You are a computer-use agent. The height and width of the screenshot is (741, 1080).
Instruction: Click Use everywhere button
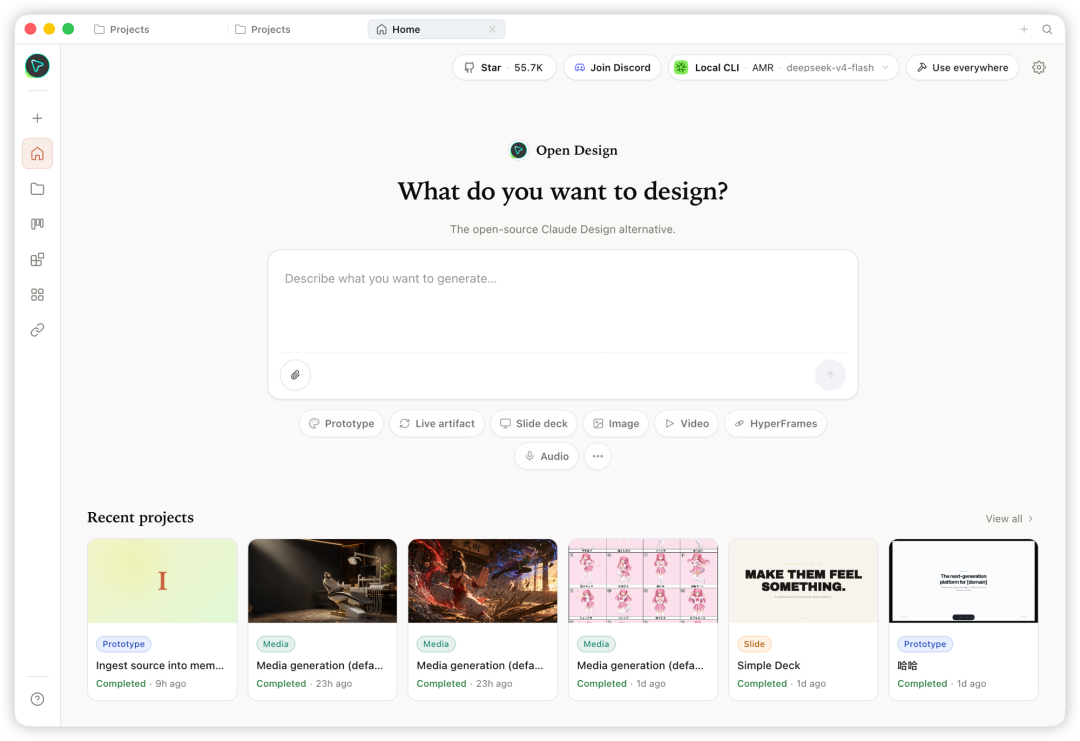click(962, 67)
